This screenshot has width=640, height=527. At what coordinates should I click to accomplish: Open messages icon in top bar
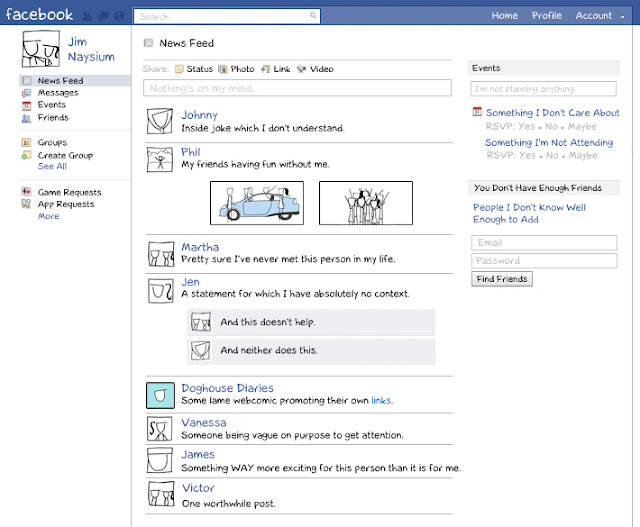pyautogui.click(x=104, y=16)
